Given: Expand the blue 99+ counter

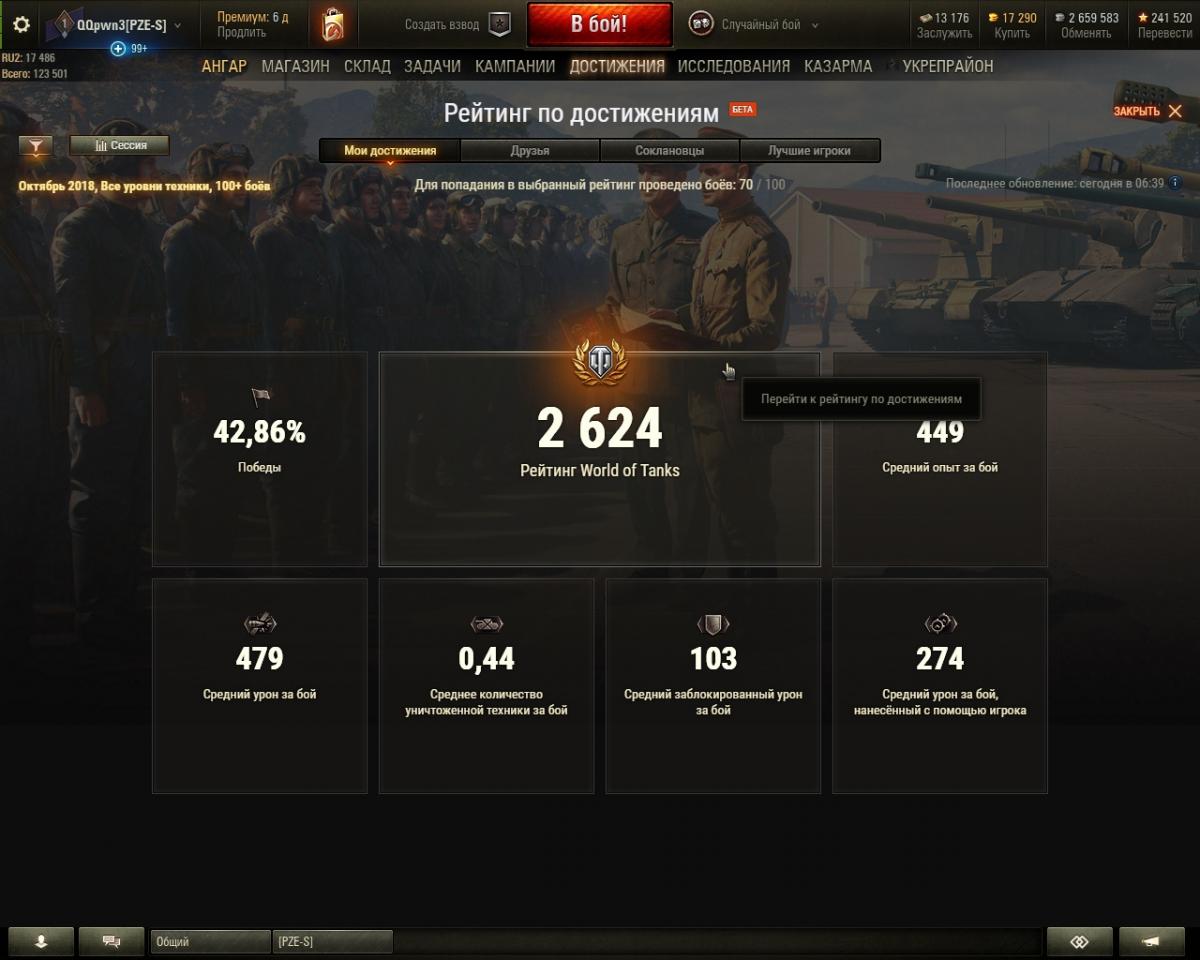Looking at the screenshot, I should [x=129, y=48].
